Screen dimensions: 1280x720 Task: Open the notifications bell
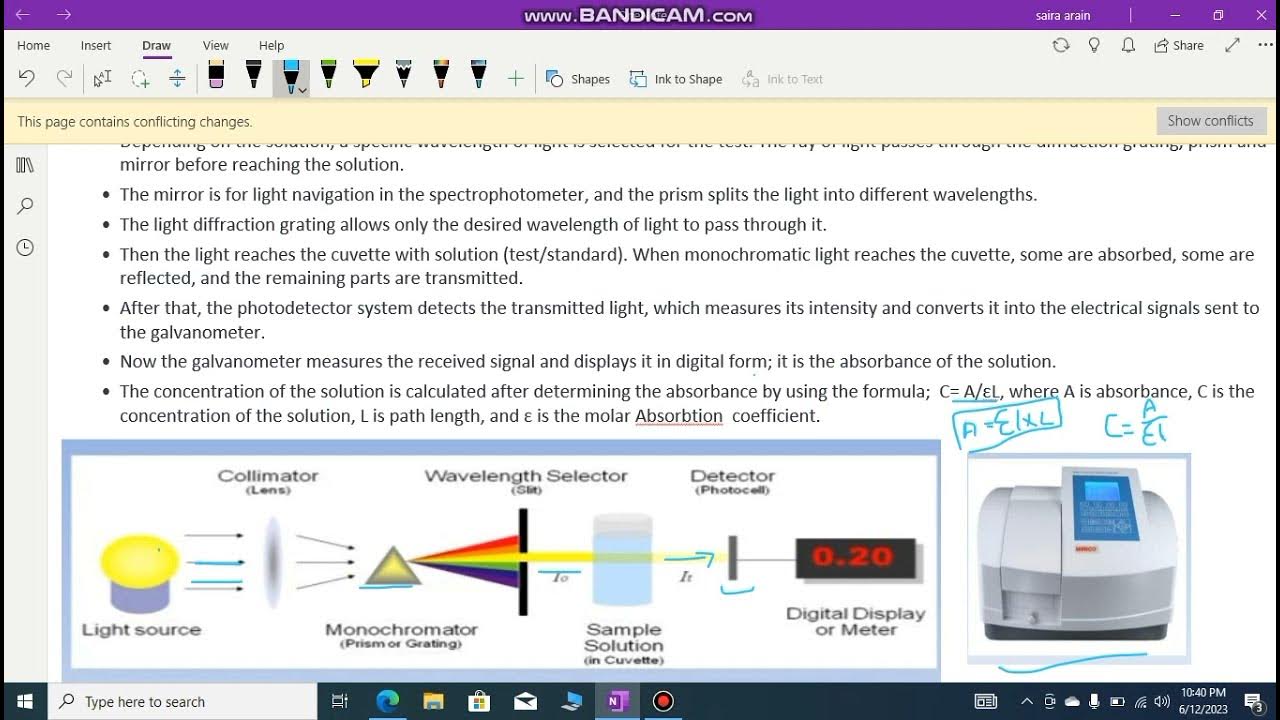click(x=1128, y=45)
